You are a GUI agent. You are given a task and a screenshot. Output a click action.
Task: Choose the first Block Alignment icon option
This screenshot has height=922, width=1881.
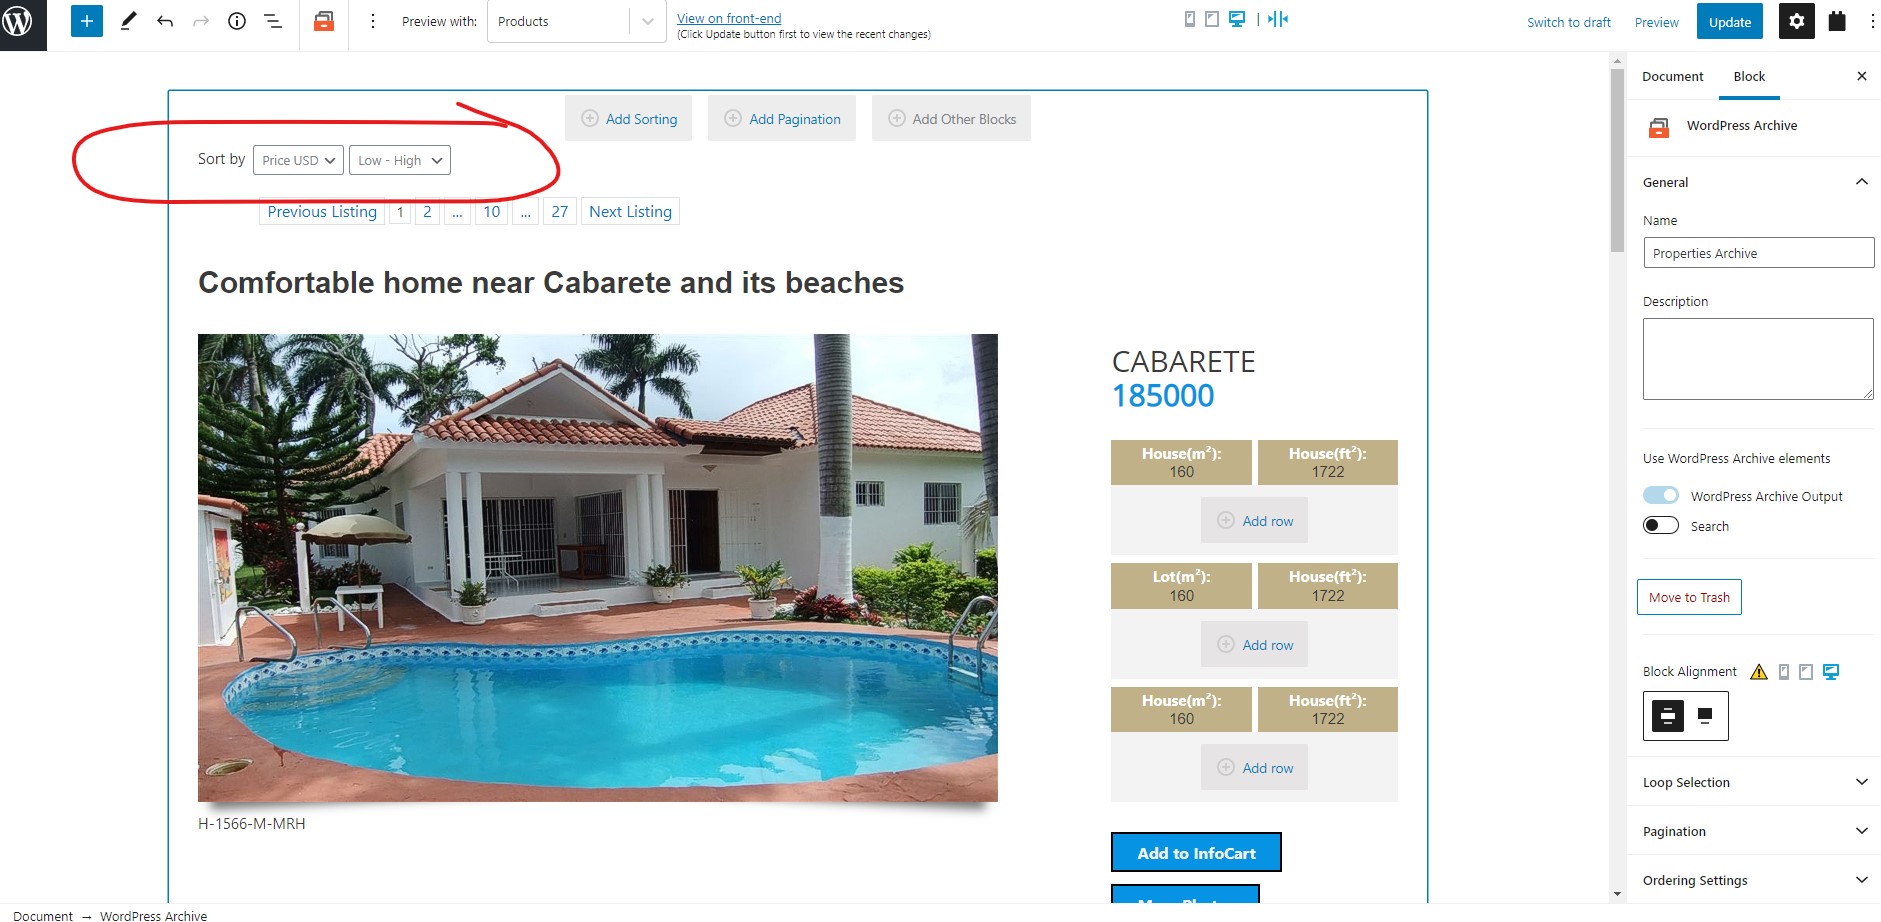tap(1668, 716)
